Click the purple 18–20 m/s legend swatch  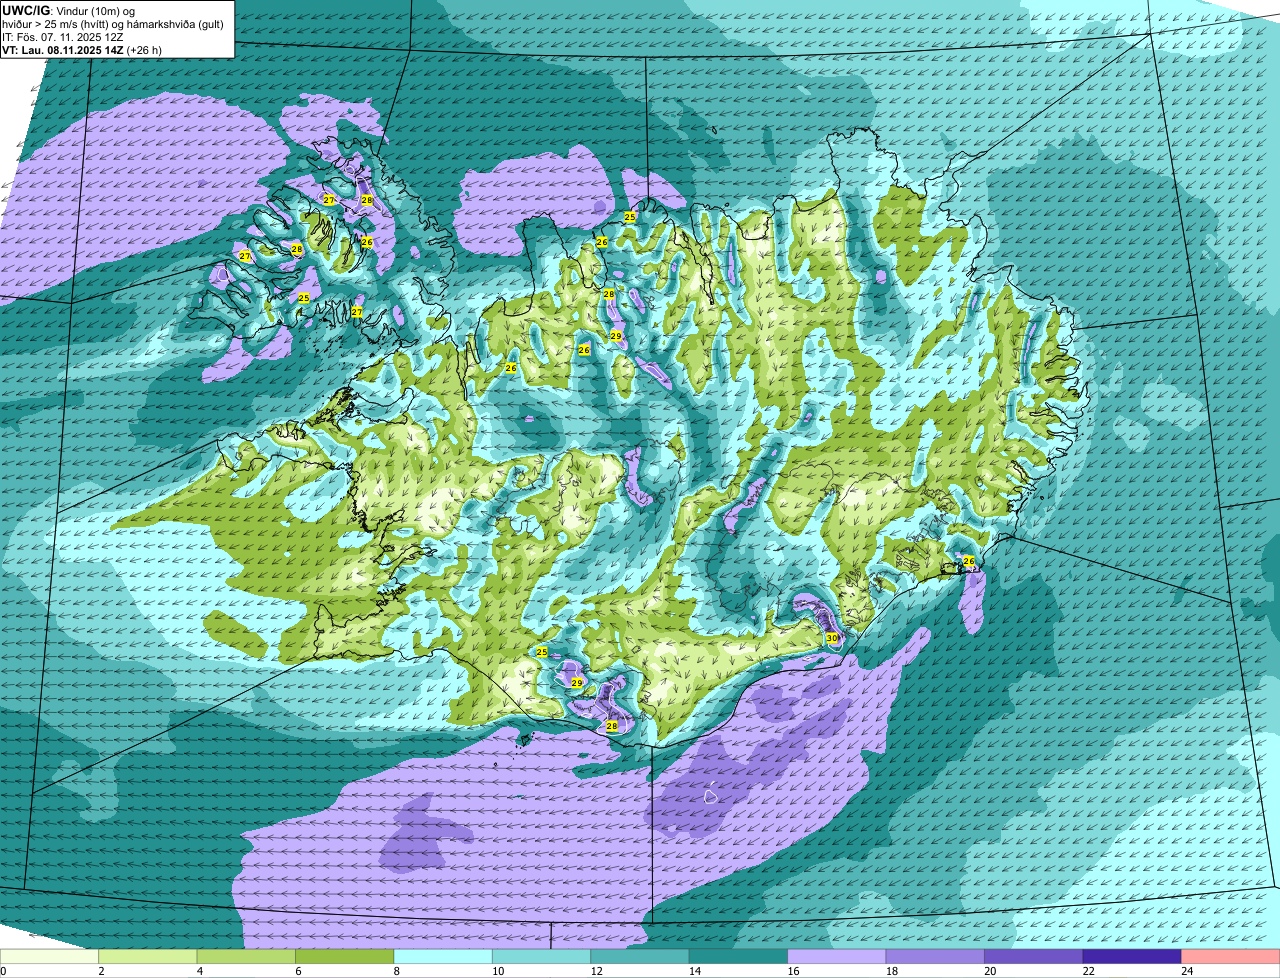click(936, 956)
